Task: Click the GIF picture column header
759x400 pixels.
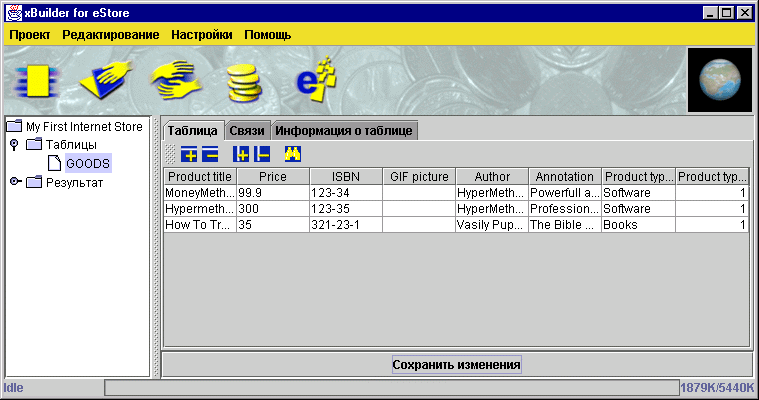Action: coord(419,177)
